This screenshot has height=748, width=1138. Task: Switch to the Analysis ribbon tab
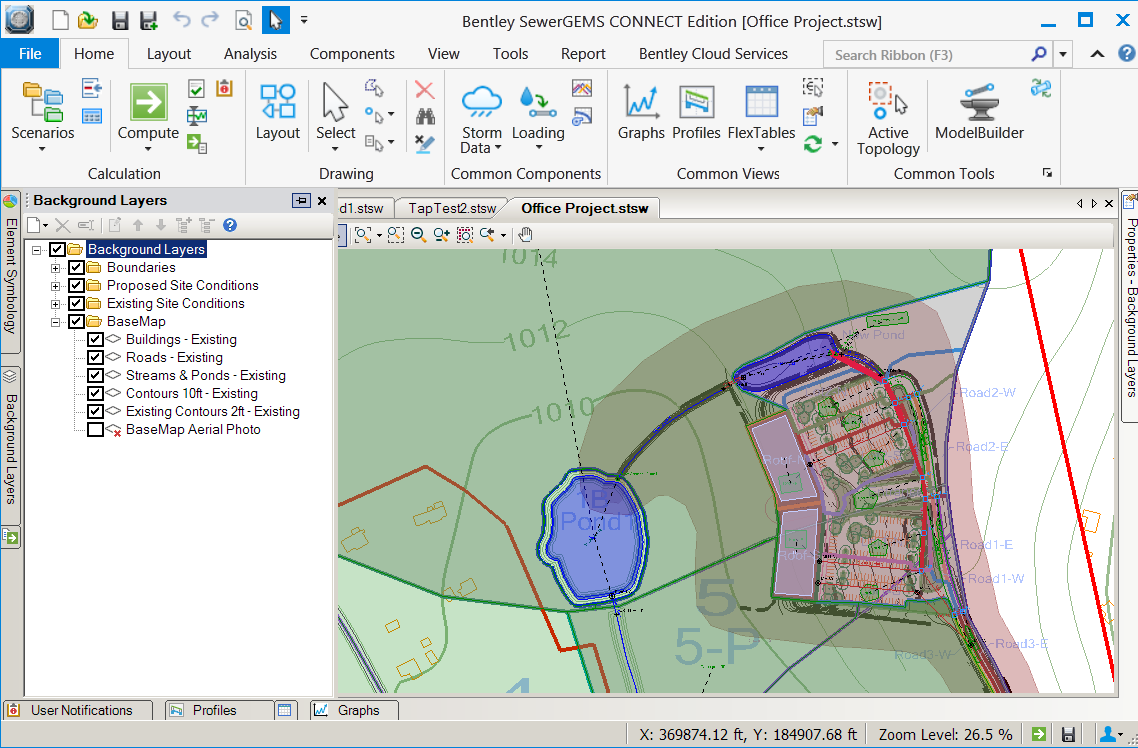click(x=250, y=54)
